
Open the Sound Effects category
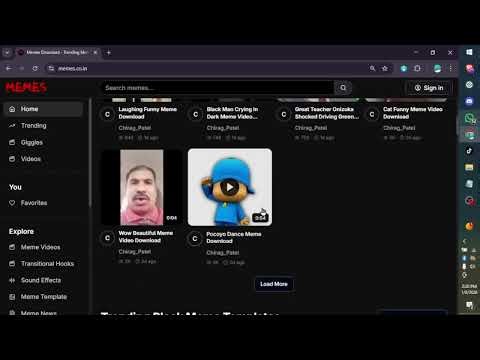click(x=43, y=280)
